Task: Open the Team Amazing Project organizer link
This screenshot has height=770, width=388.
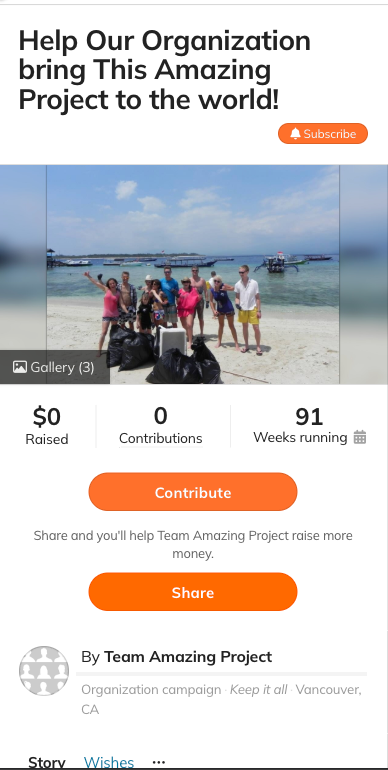Action: point(188,657)
